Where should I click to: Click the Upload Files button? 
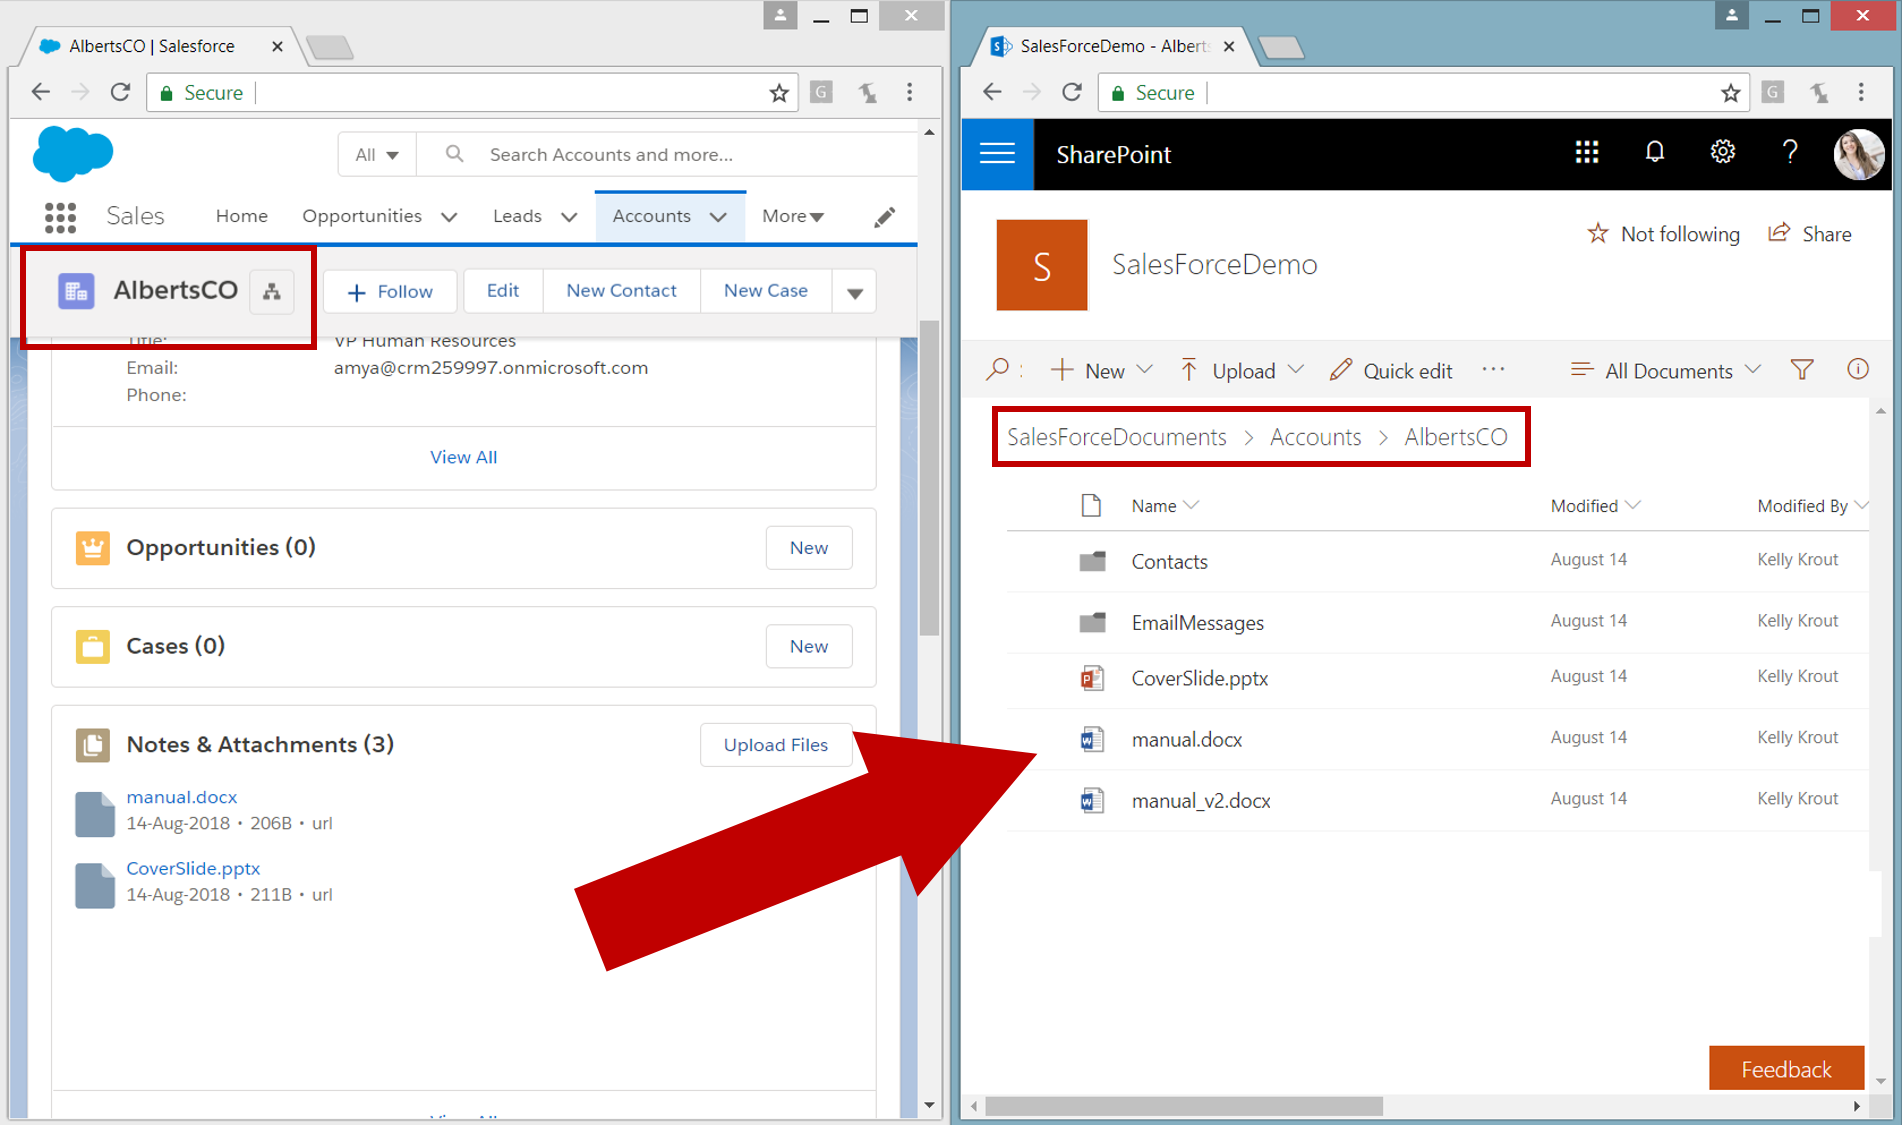click(x=776, y=744)
